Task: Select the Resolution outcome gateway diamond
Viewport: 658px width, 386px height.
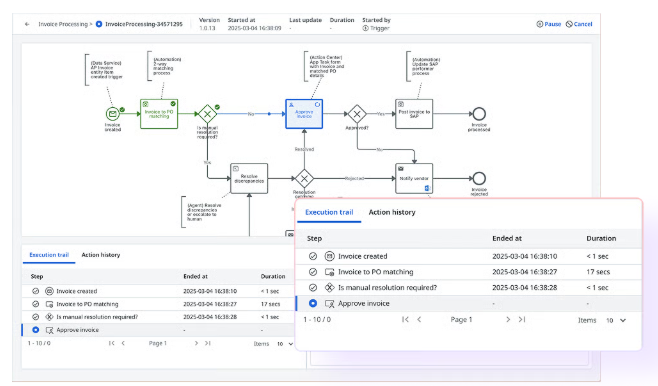Action: click(304, 178)
